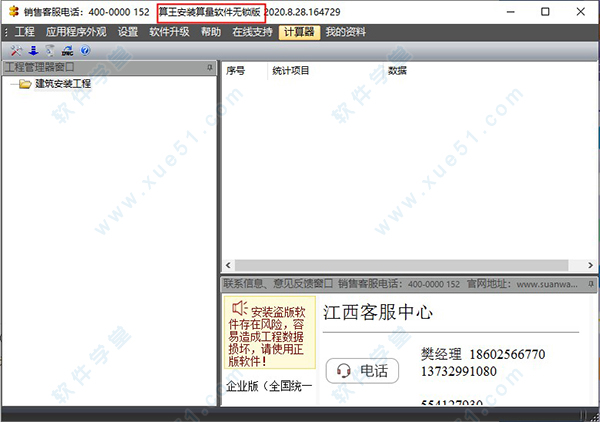This screenshot has height=422, width=600.
Task: Open the 应用程序外观 menu
Action: (76, 32)
